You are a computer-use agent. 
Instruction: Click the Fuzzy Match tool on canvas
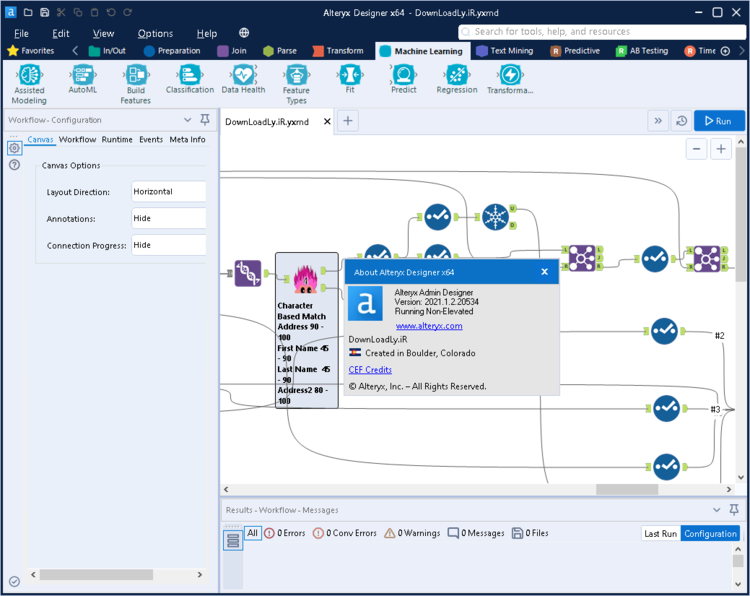coord(306,279)
